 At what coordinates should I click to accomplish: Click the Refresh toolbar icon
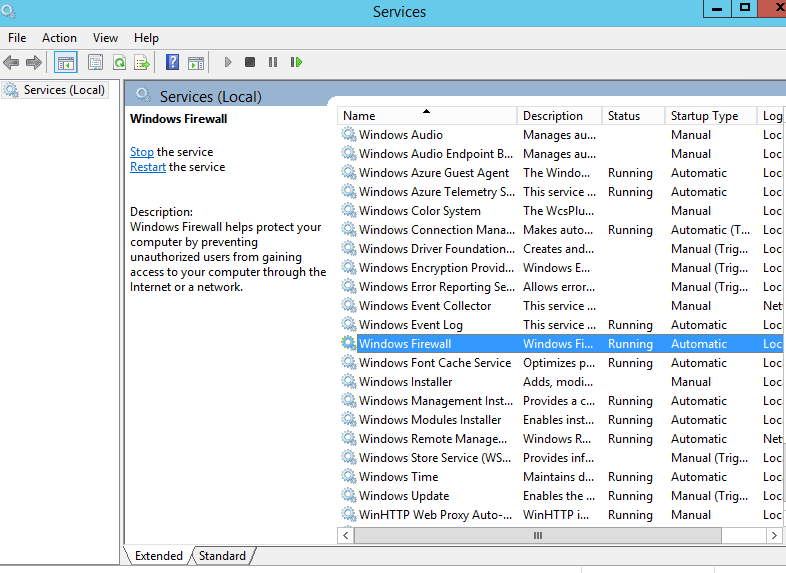119,62
